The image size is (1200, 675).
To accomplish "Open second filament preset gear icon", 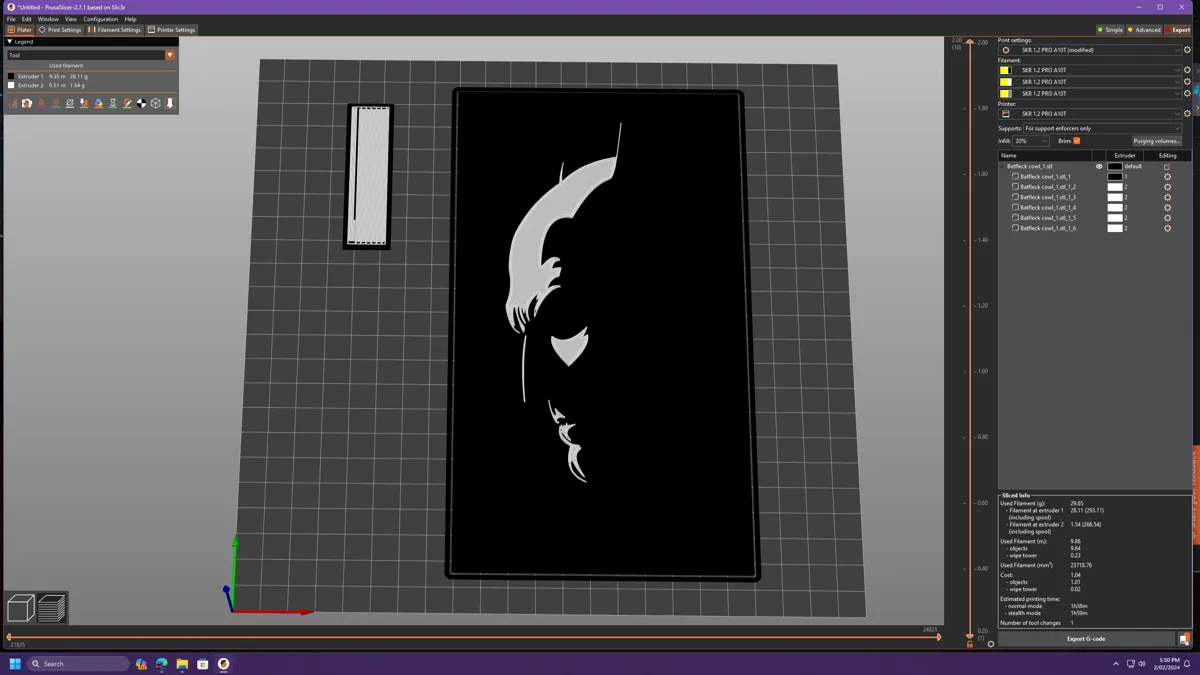I will pos(1187,82).
